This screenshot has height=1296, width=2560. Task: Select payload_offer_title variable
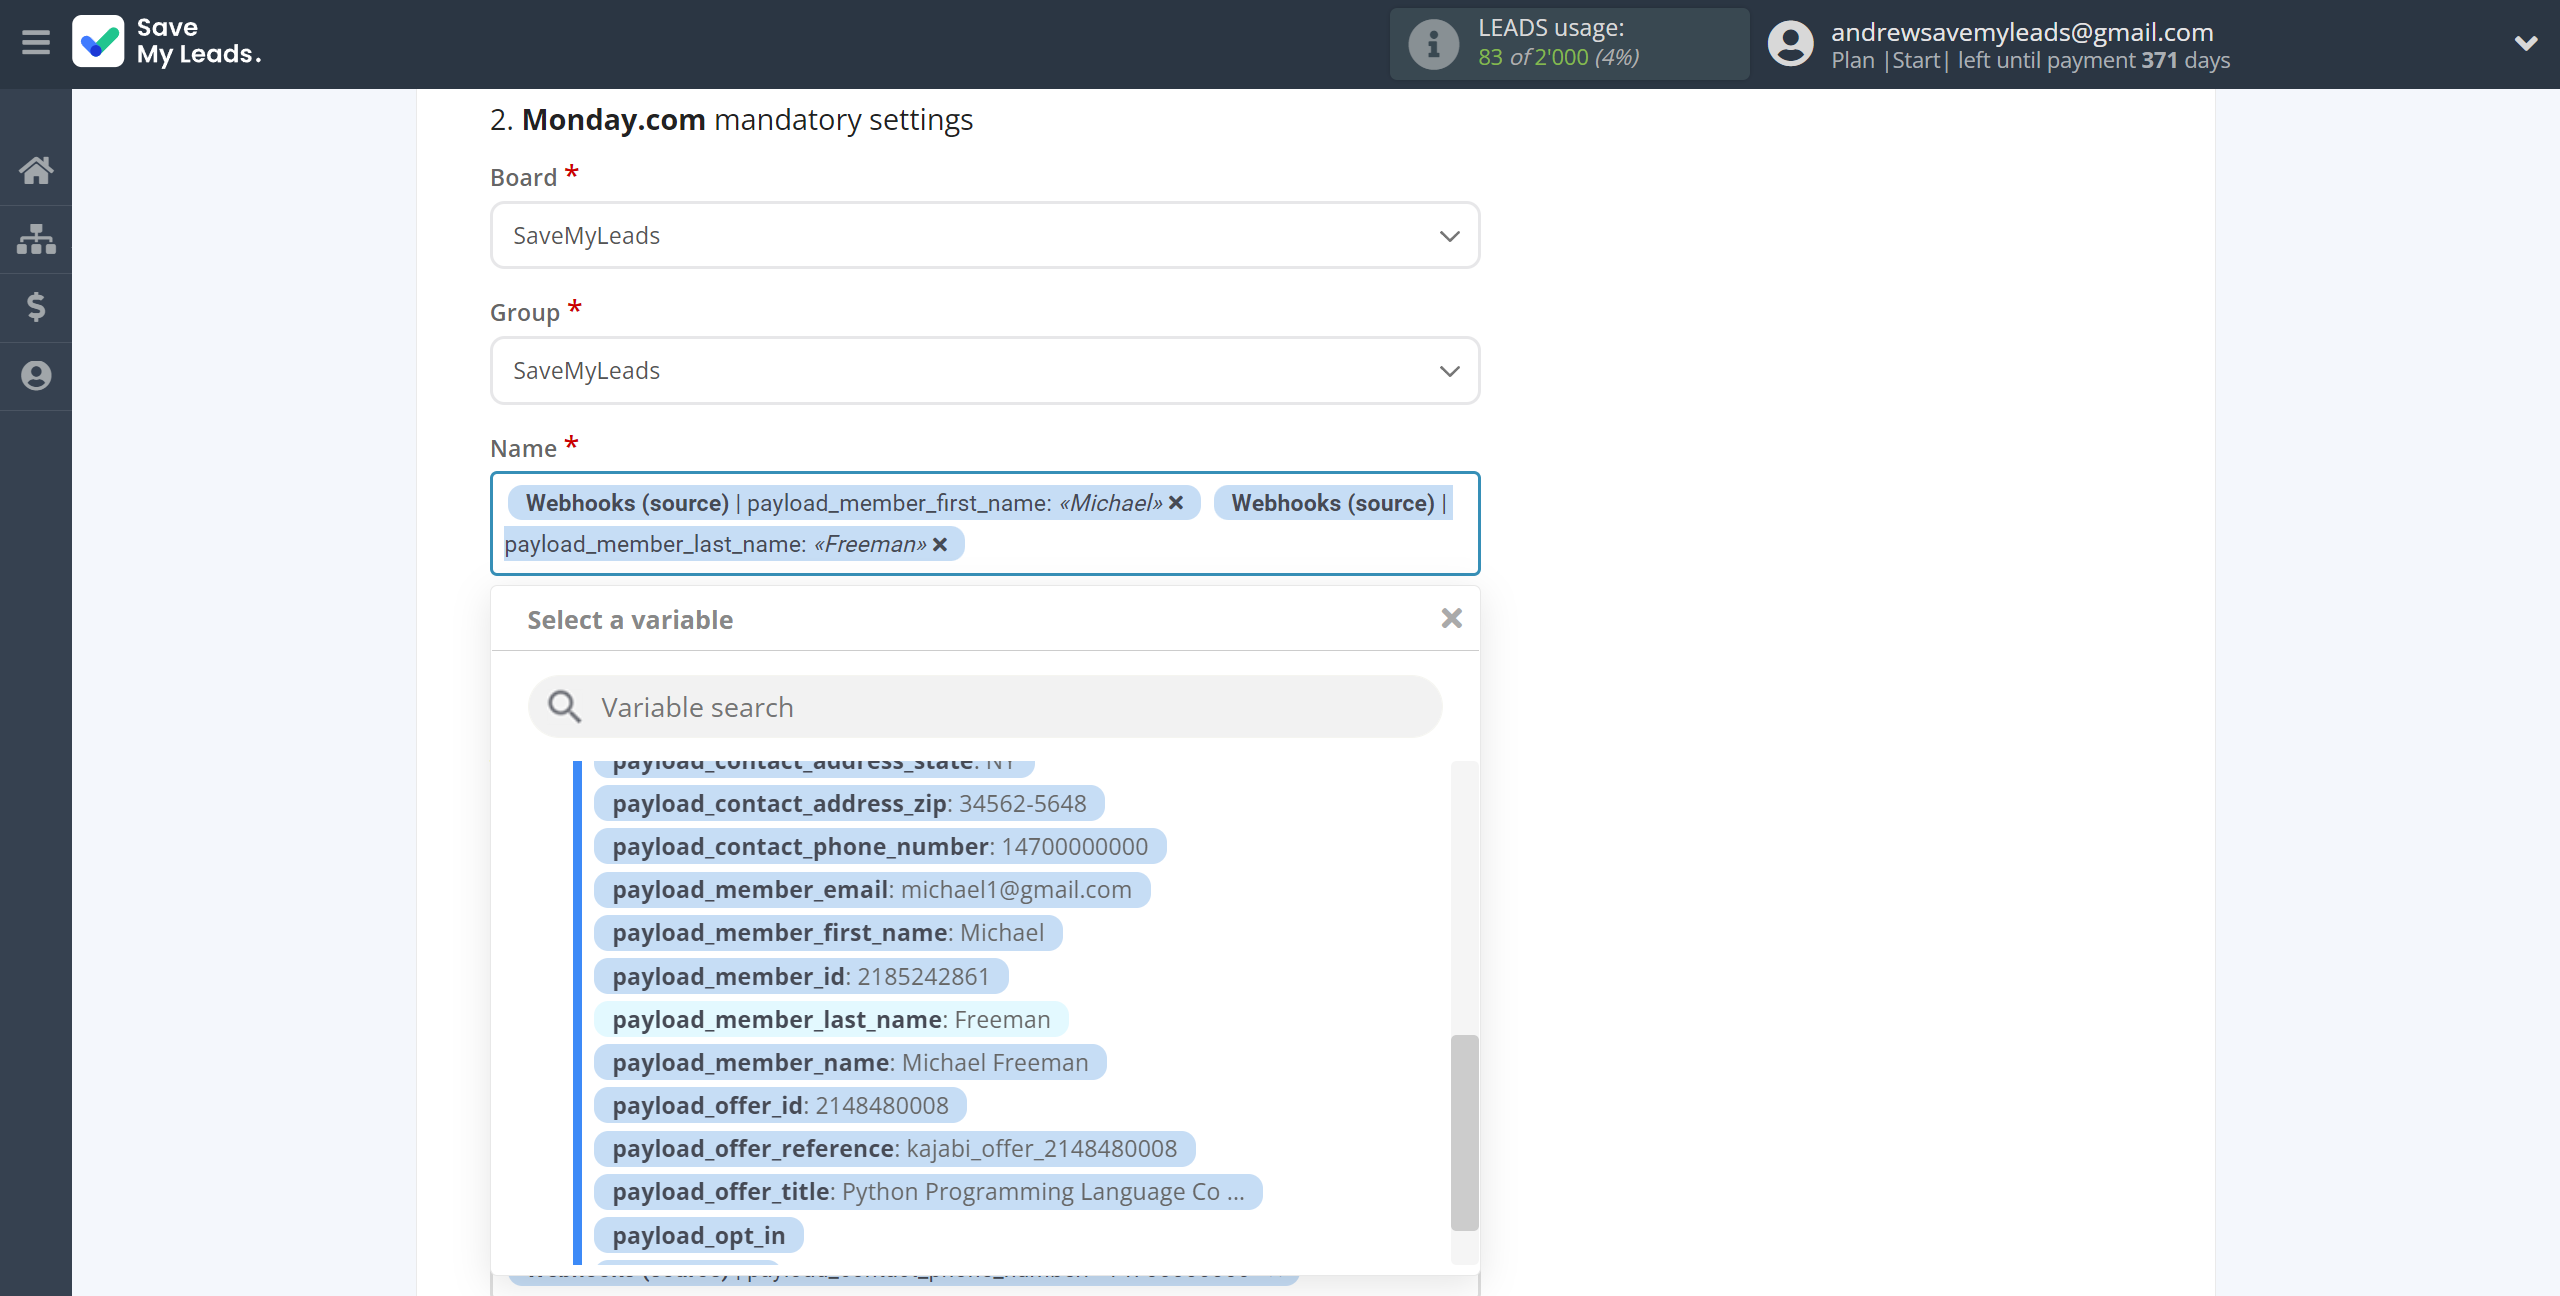tap(928, 1192)
